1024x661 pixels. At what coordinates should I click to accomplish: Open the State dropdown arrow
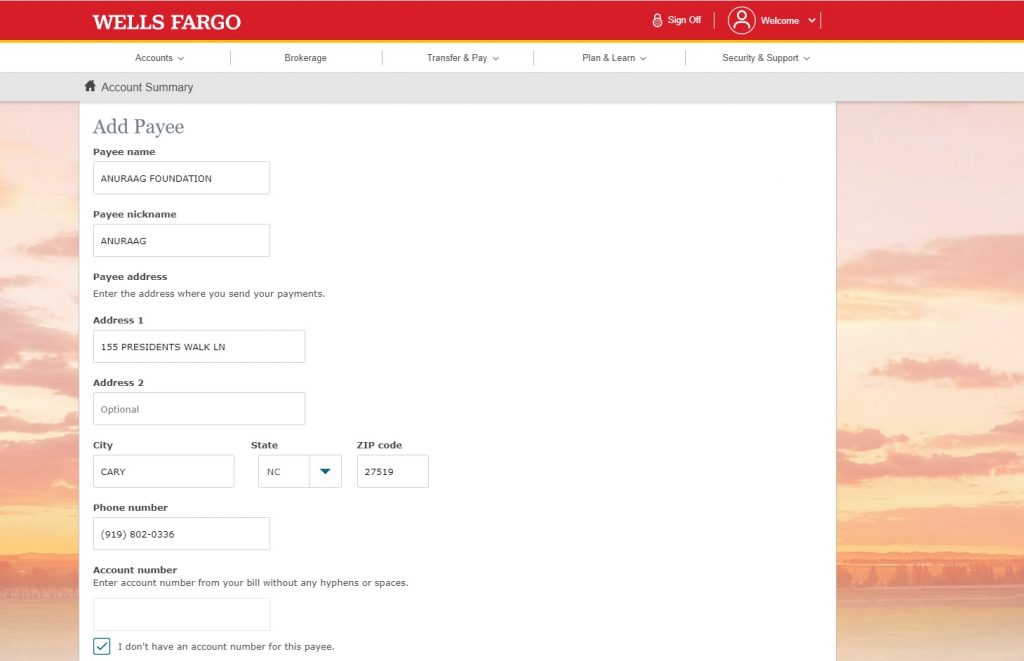pos(325,472)
